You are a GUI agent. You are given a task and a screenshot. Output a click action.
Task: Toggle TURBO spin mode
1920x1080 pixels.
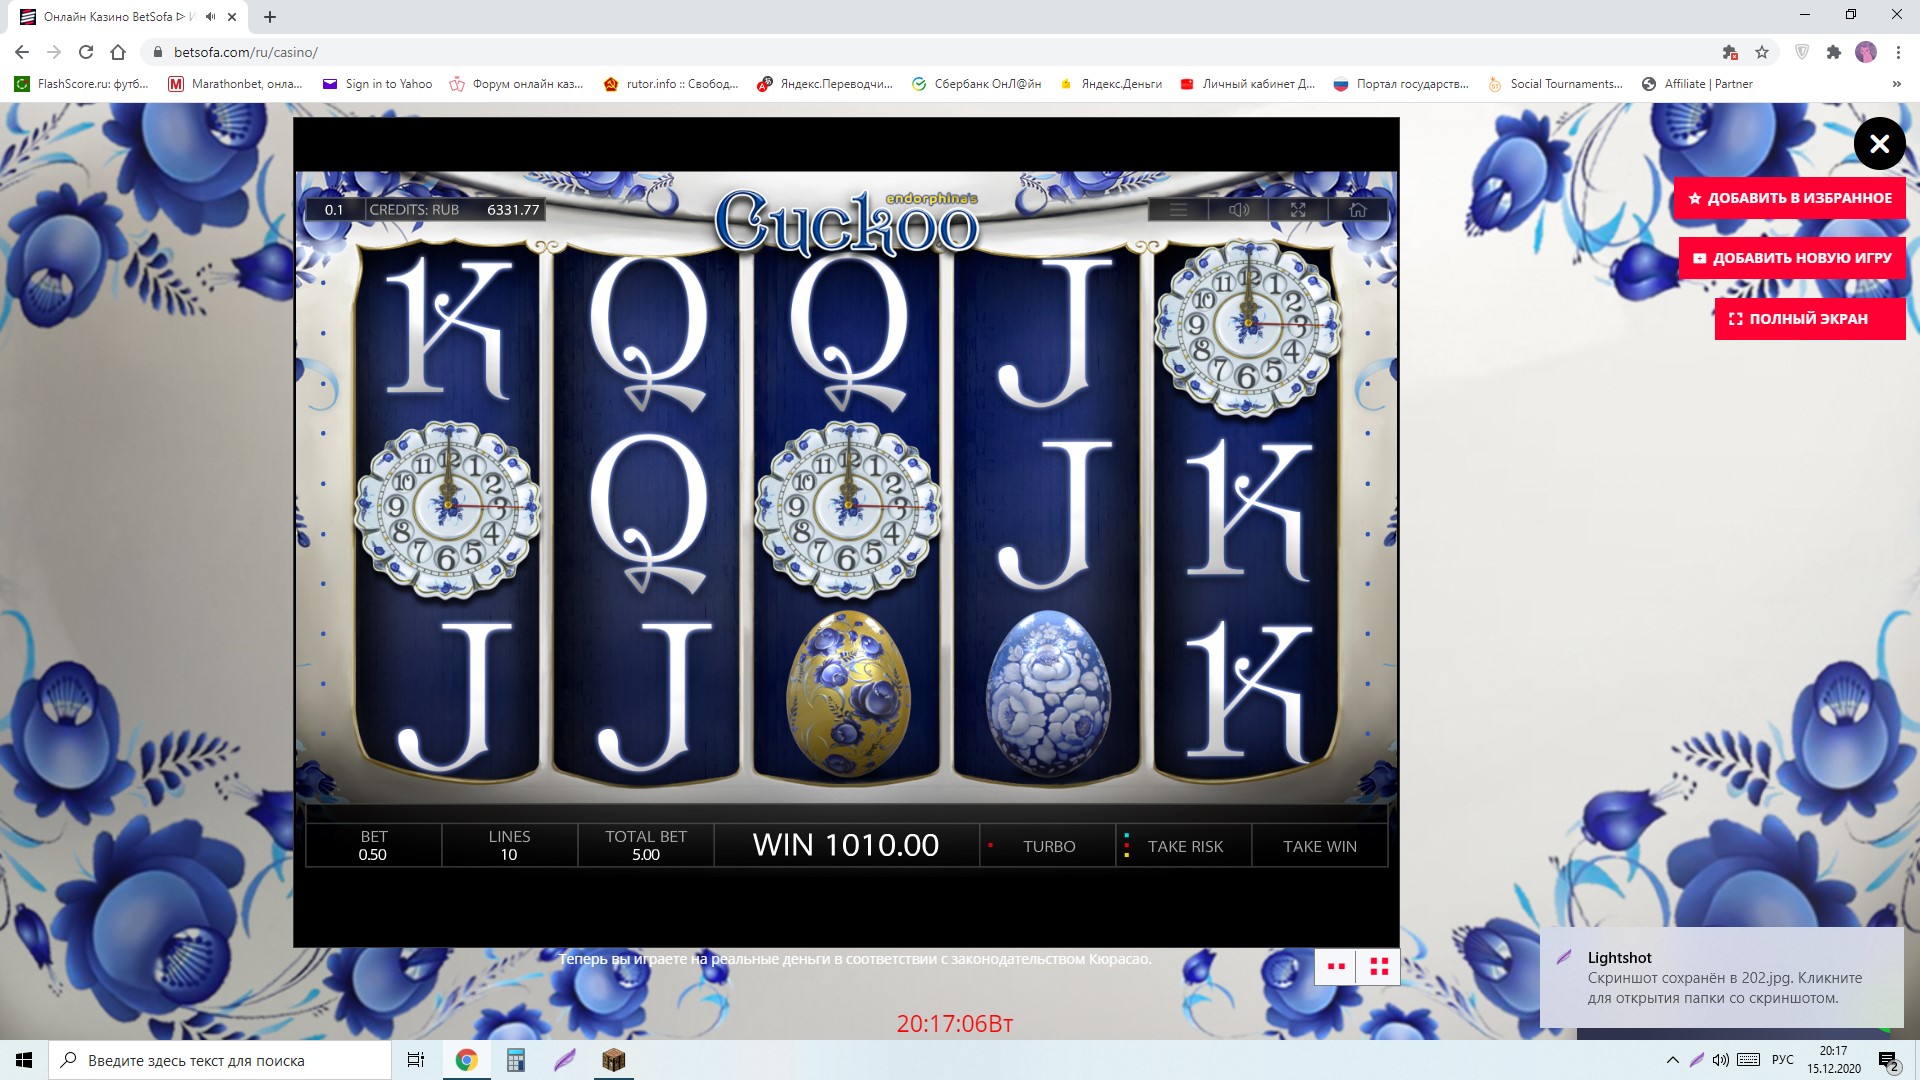click(x=1048, y=846)
